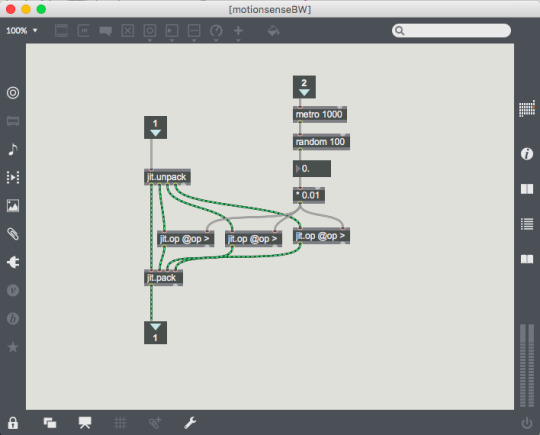Open new view of patcher windows icon
This screenshot has height=435, width=540.
click(x=50, y=423)
